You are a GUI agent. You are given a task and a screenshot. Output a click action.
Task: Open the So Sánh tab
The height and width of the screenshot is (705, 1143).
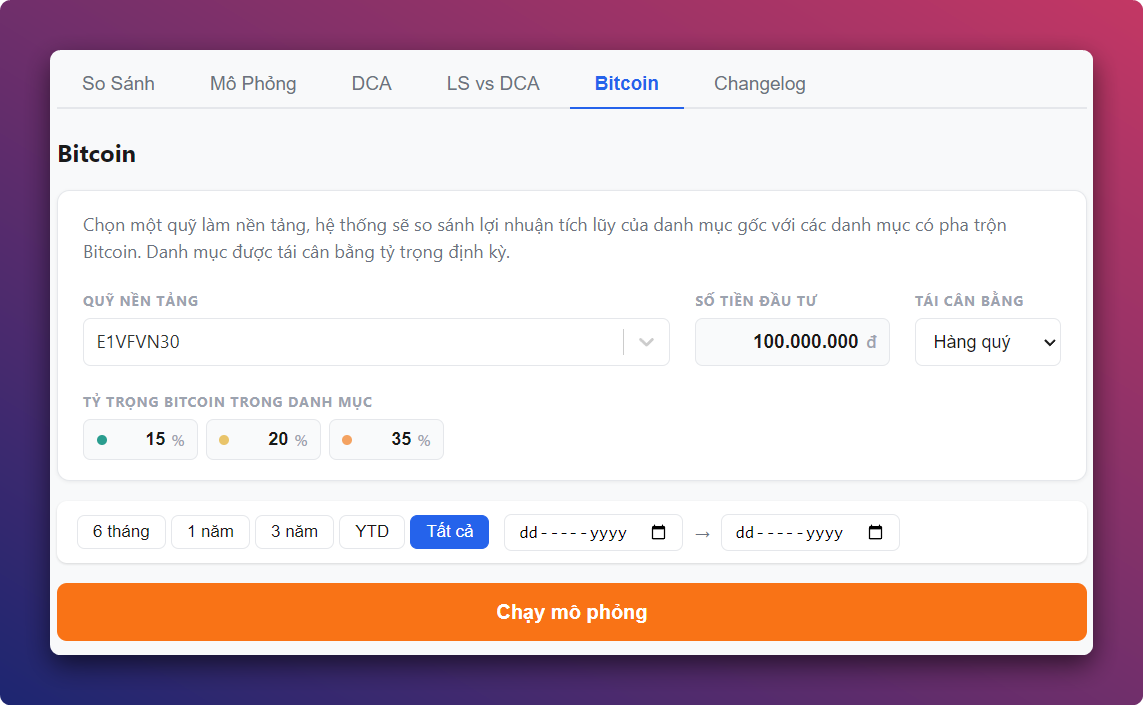coord(118,83)
